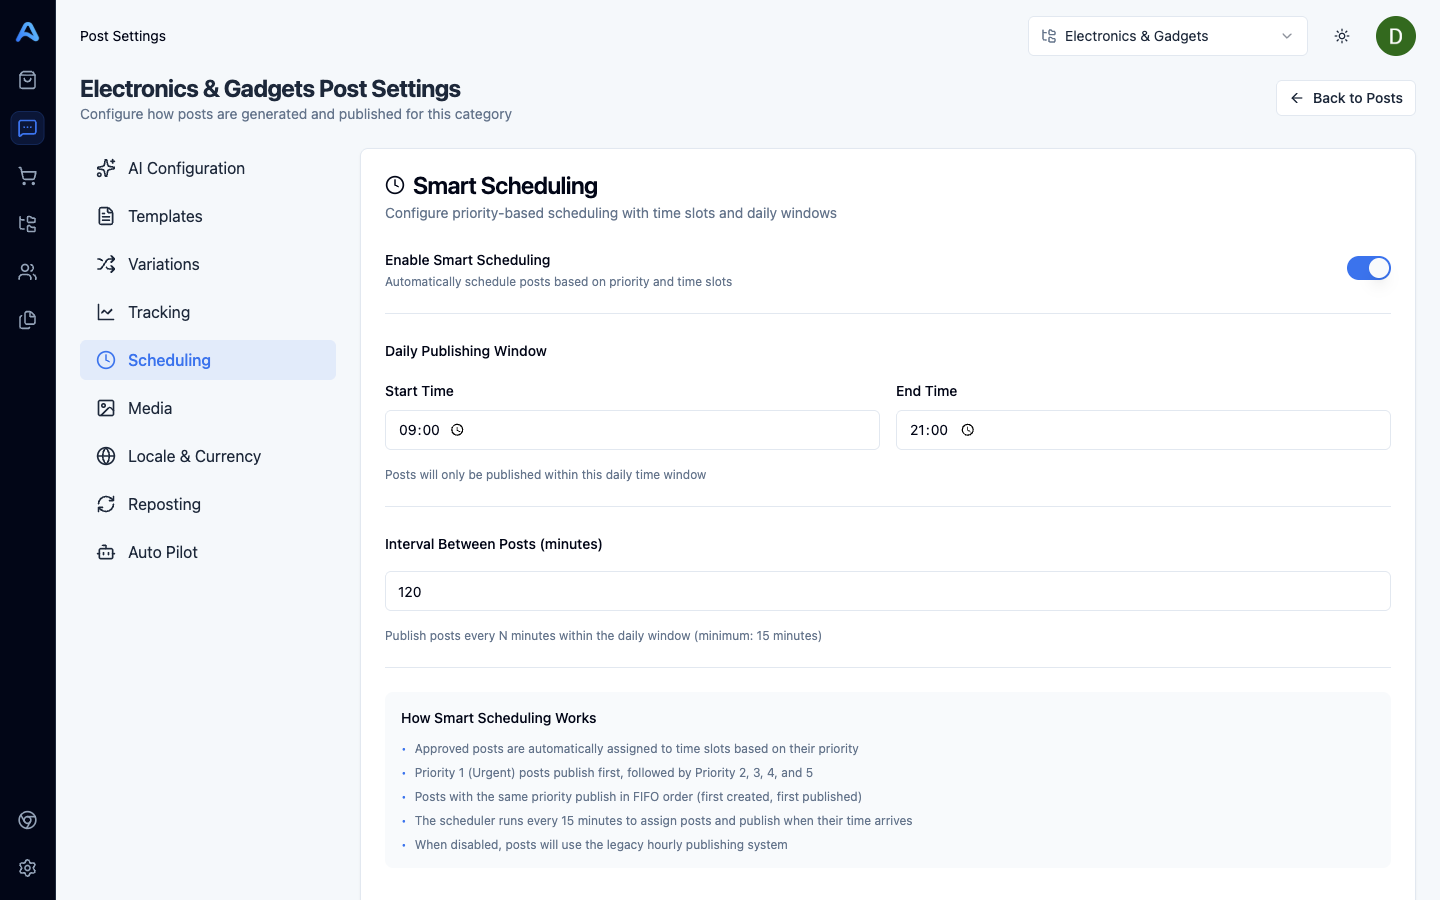Viewport: 1440px width, 900px height.
Task: Click the Back to Posts button
Action: tap(1345, 98)
